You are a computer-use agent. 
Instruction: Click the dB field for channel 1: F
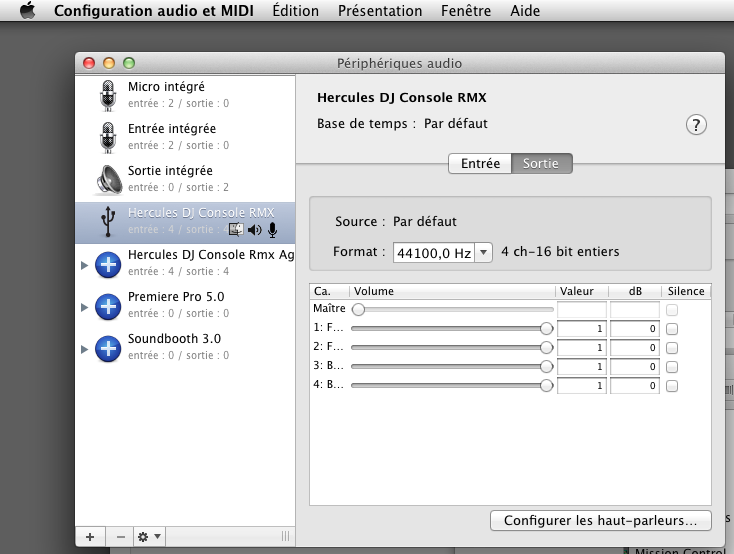(x=635, y=329)
